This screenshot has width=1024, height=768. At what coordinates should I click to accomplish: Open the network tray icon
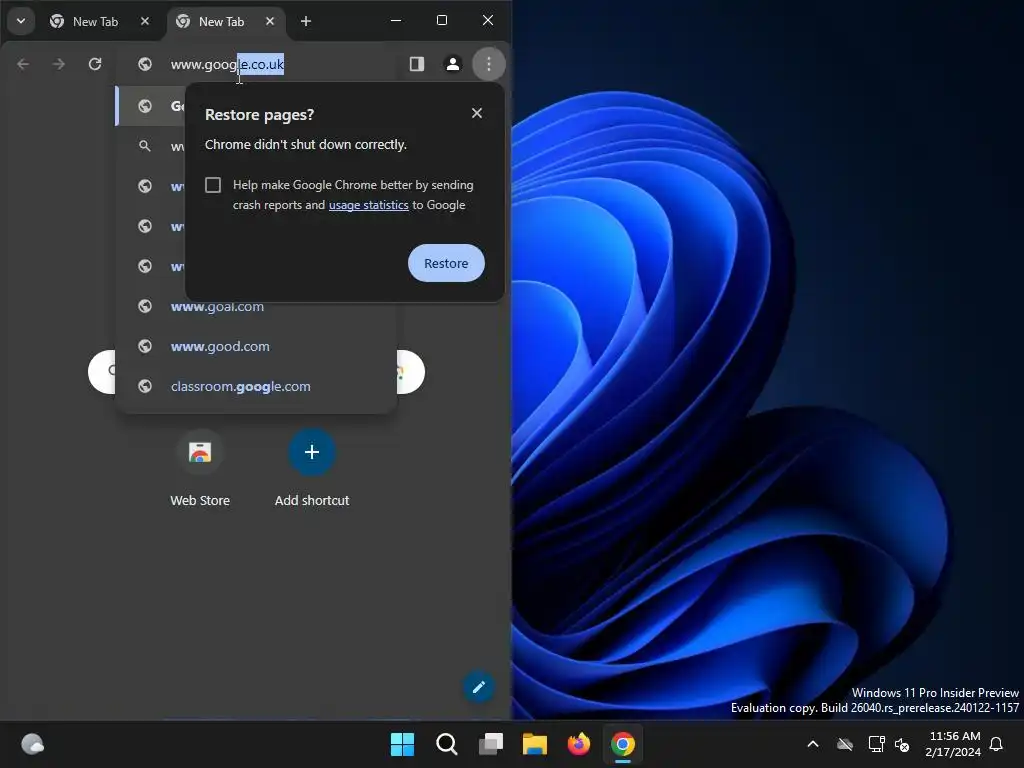point(876,744)
